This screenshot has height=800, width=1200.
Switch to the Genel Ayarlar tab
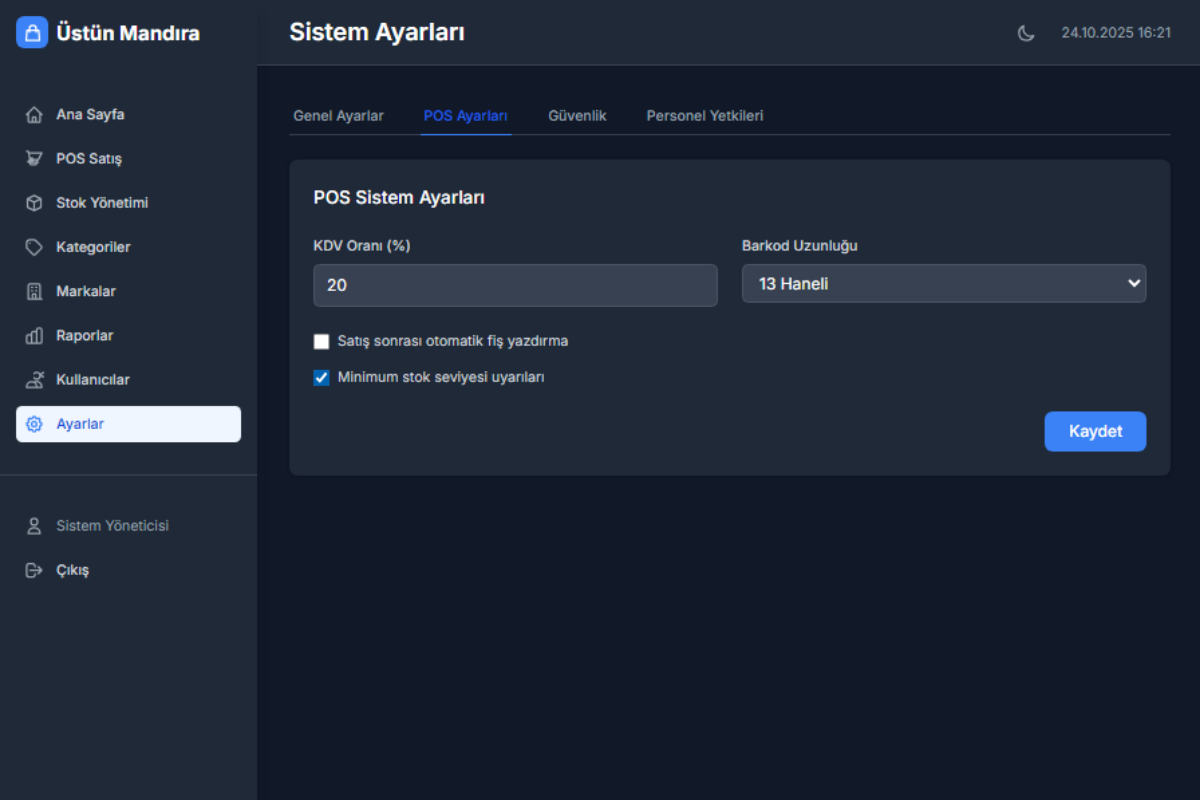(x=338, y=115)
